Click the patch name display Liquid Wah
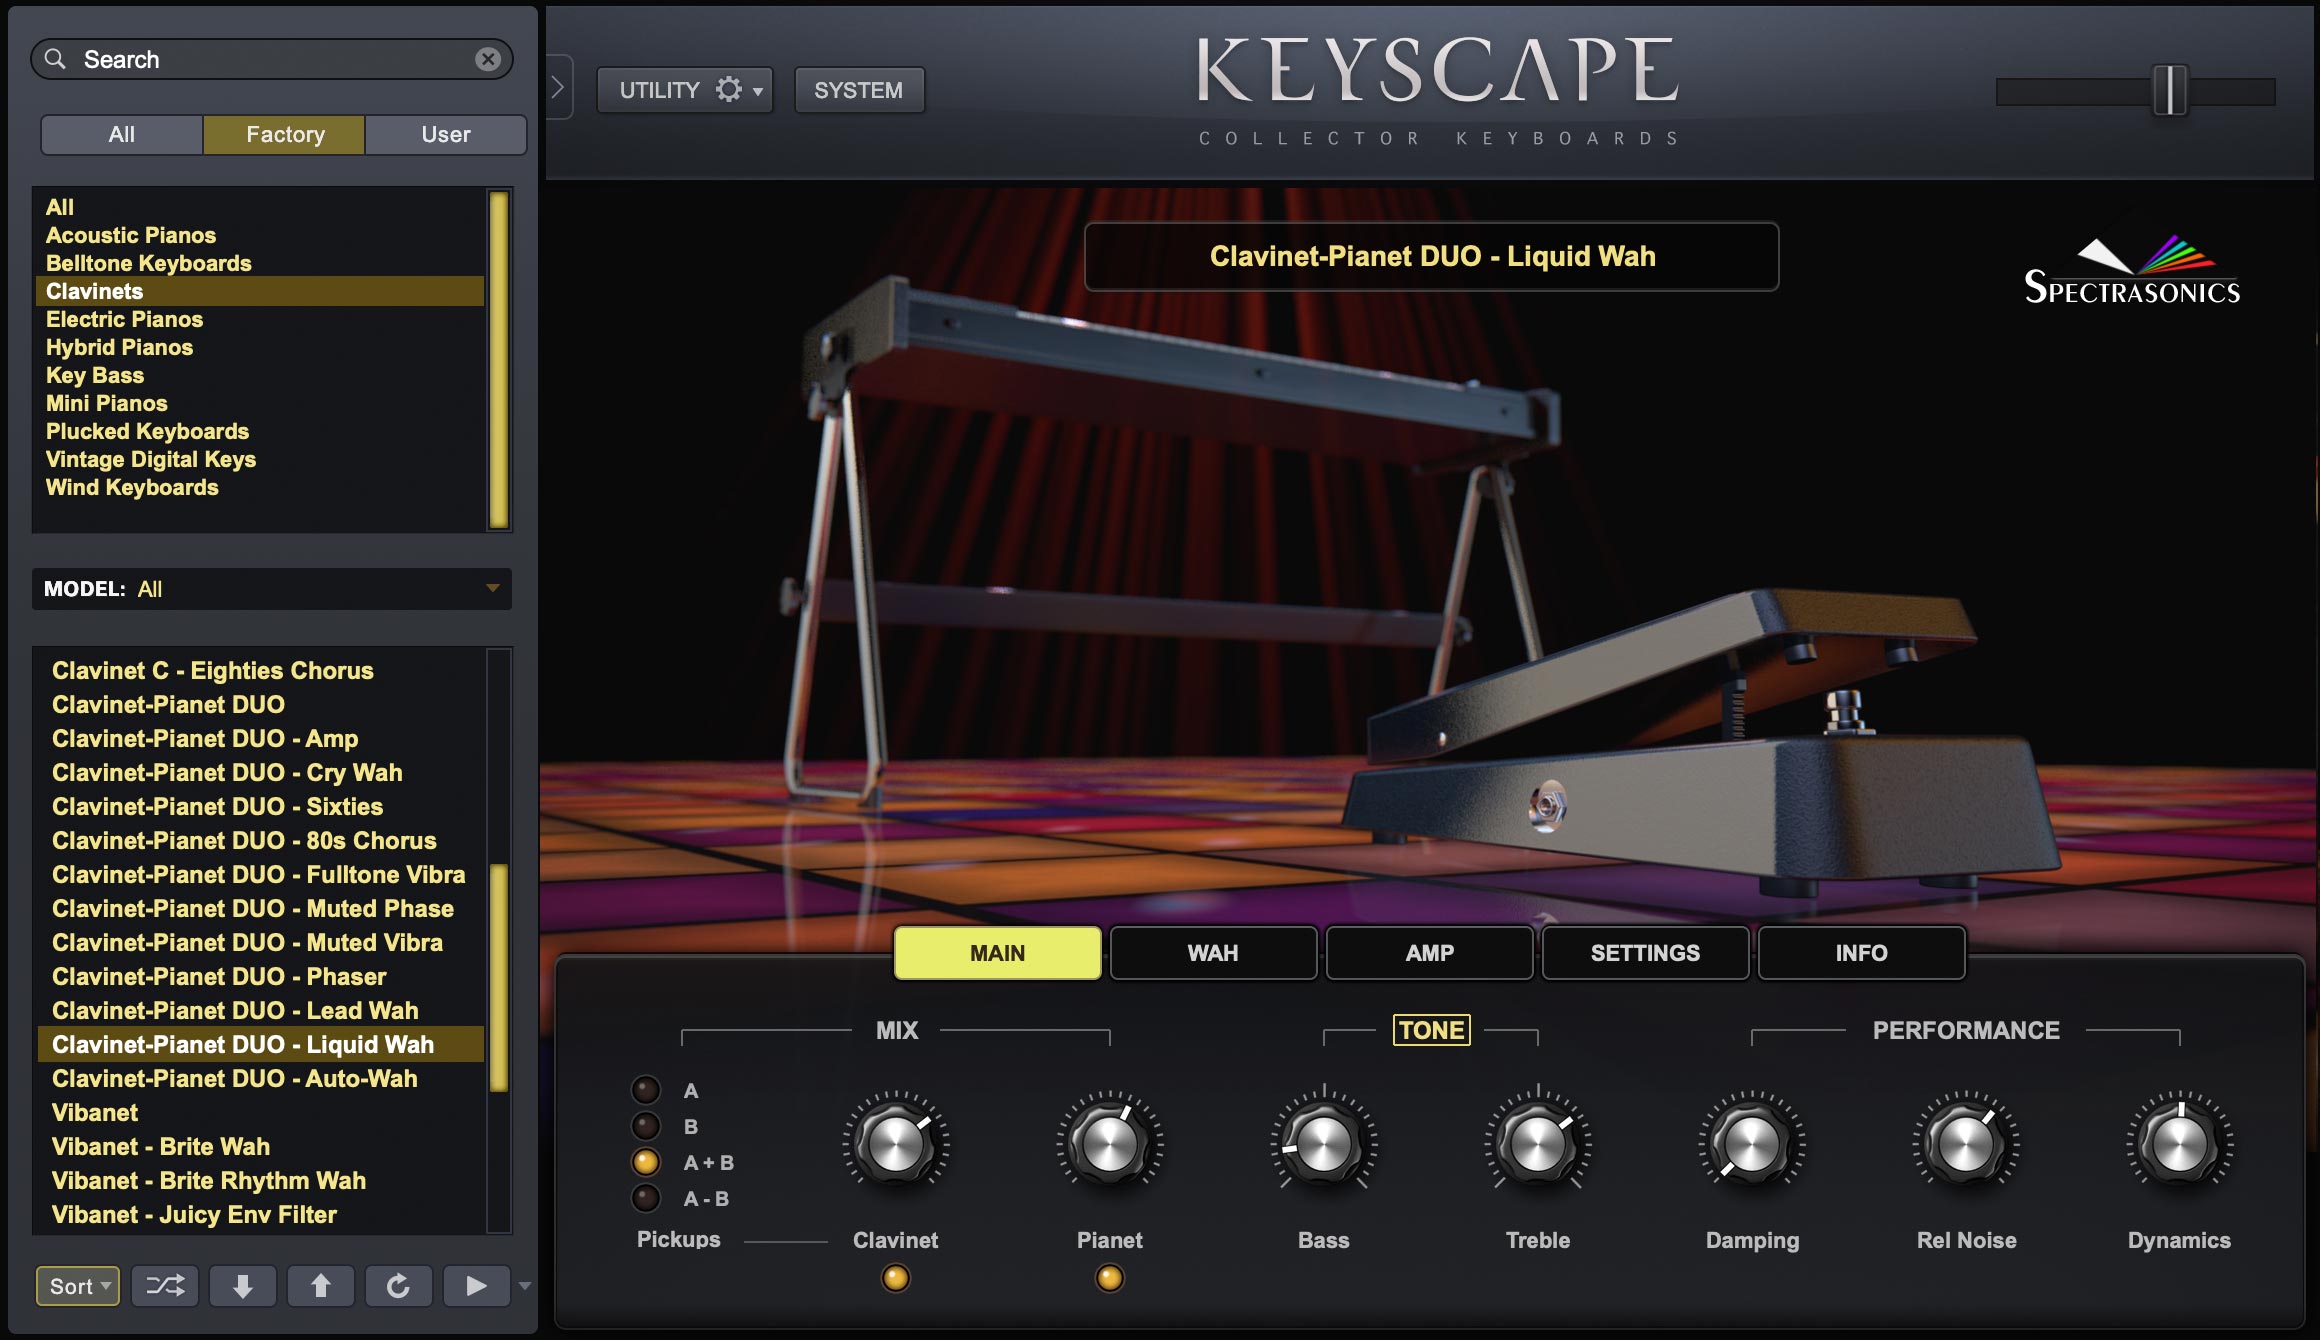This screenshot has height=1340, width=2320. pos(1432,256)
